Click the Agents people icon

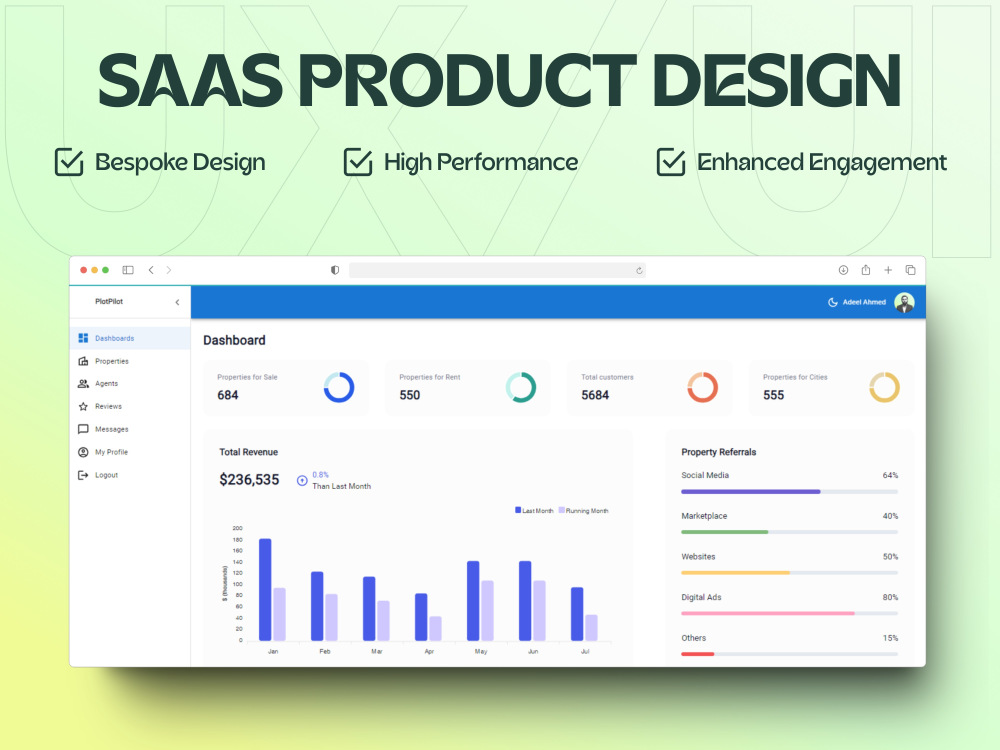[x=83, y=383]
